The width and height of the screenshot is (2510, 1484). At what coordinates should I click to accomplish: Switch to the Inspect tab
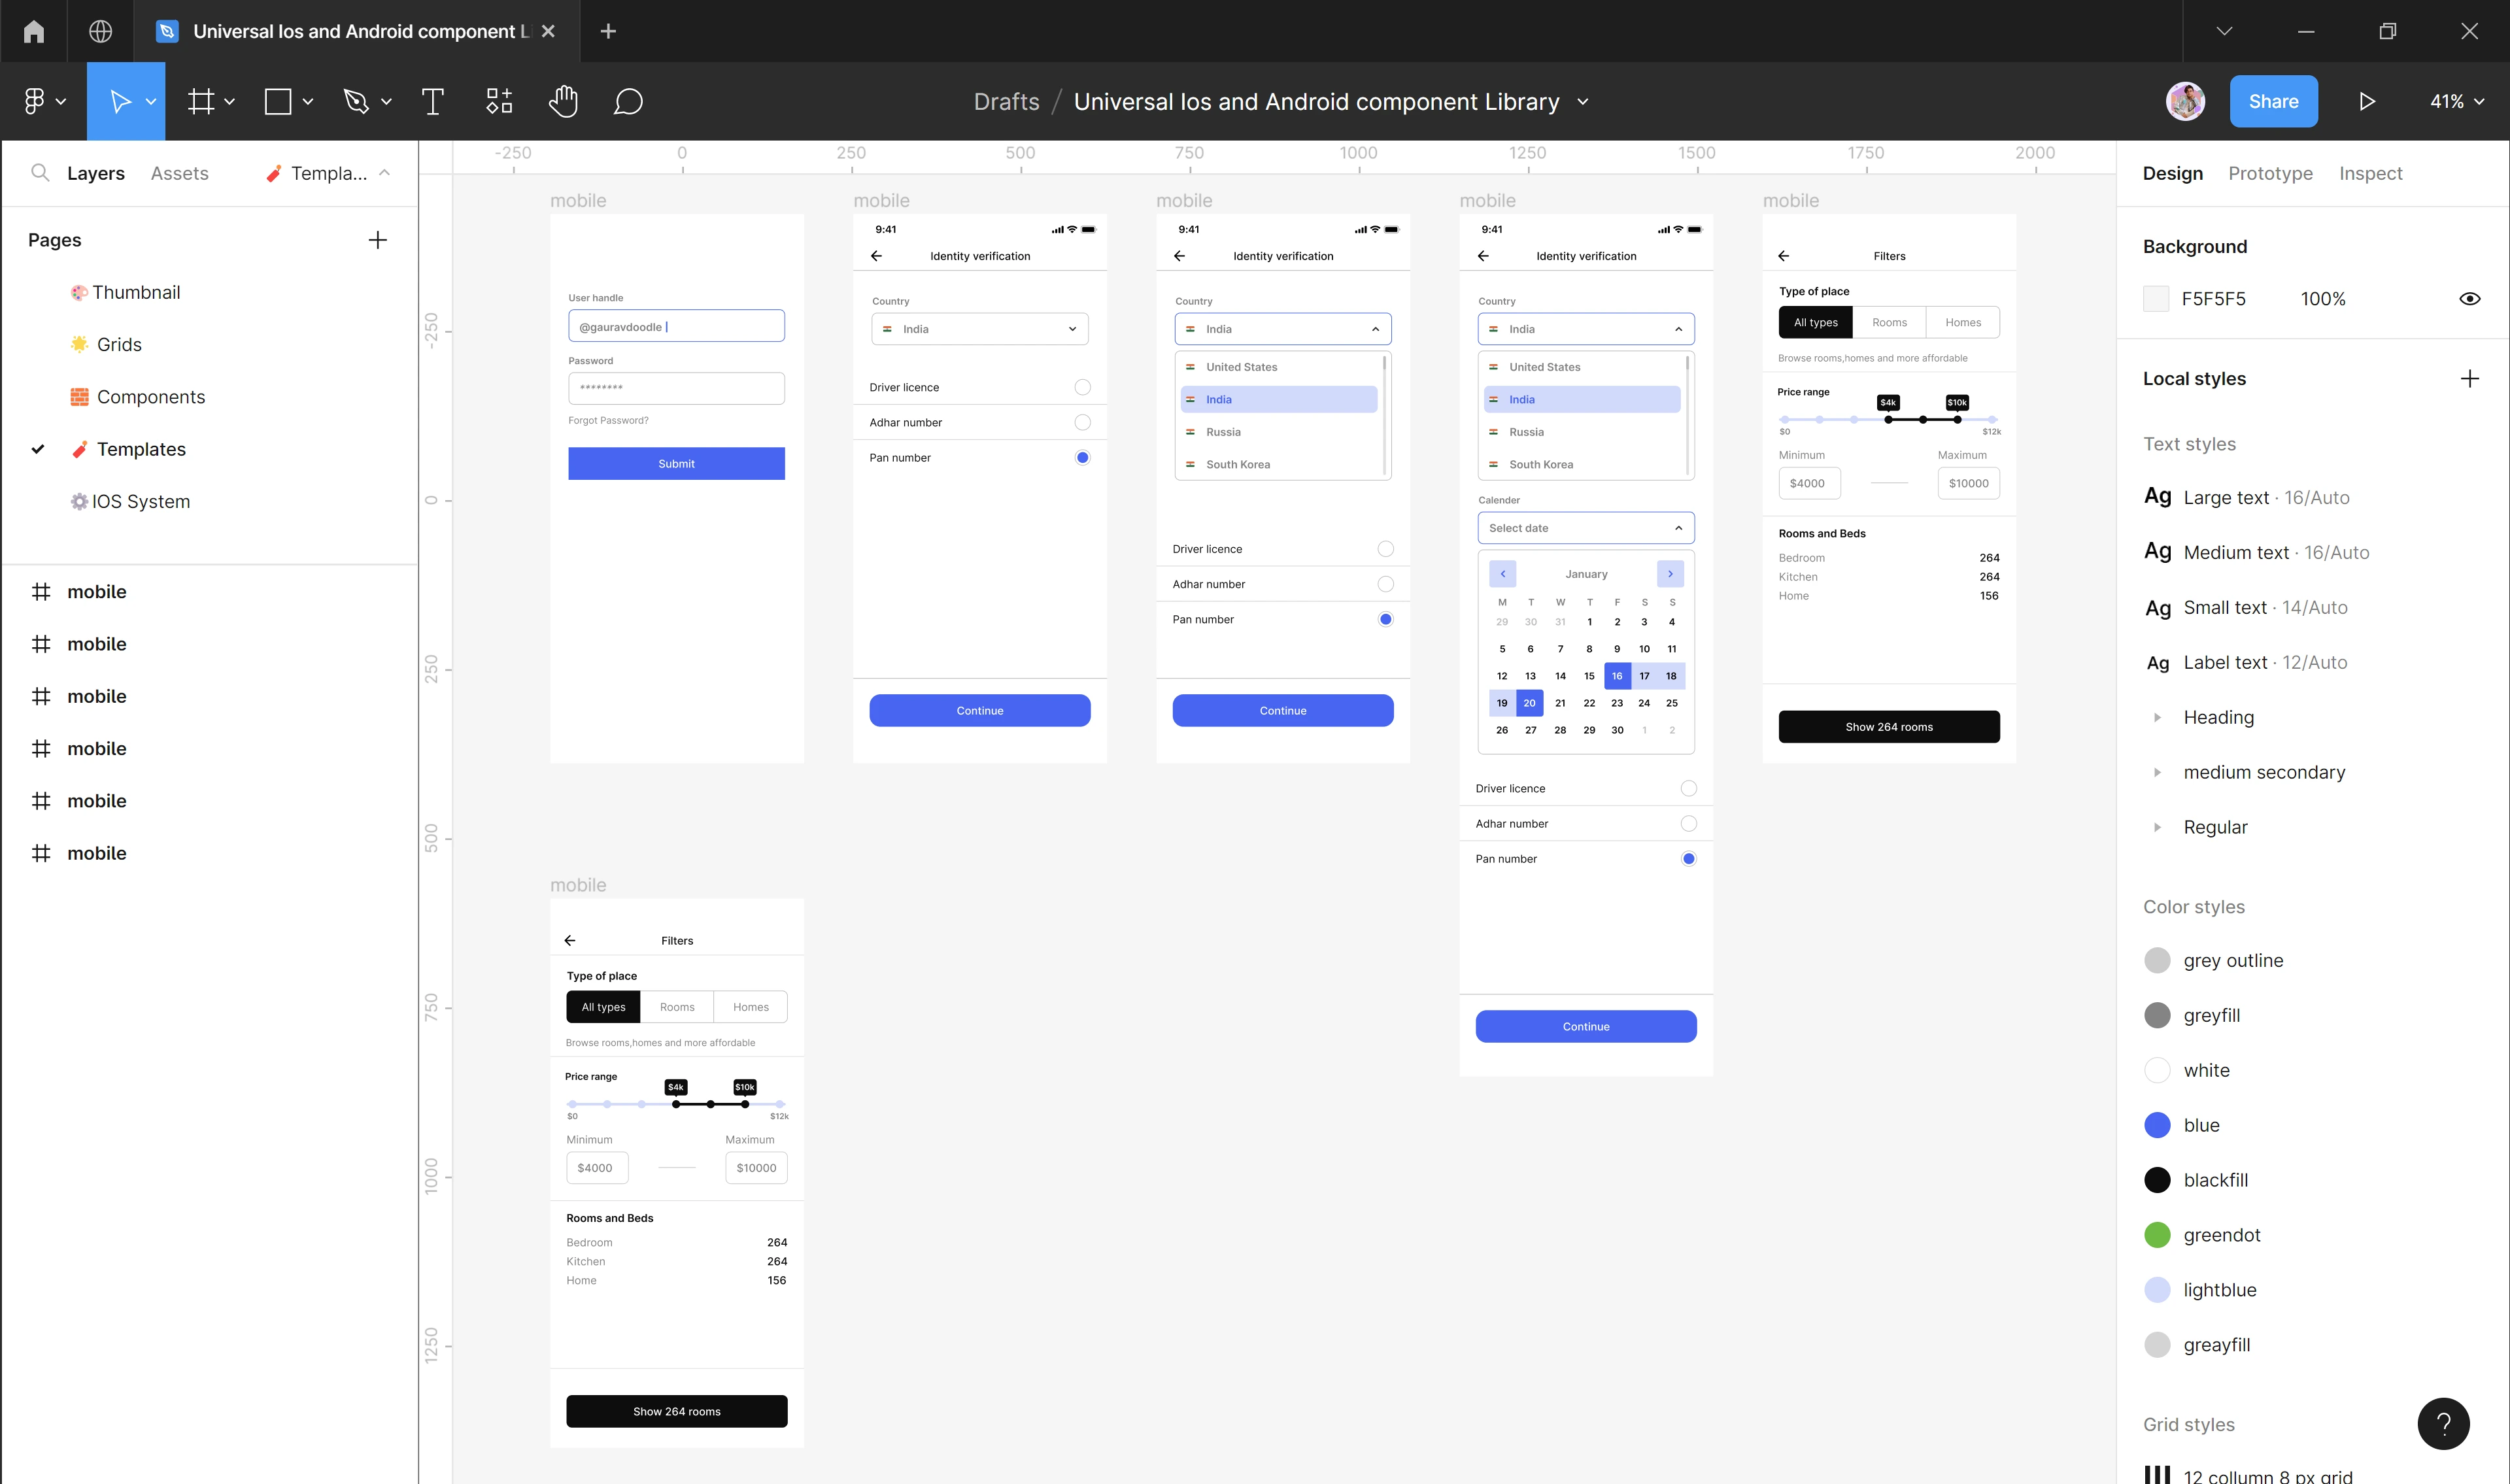2370,173
